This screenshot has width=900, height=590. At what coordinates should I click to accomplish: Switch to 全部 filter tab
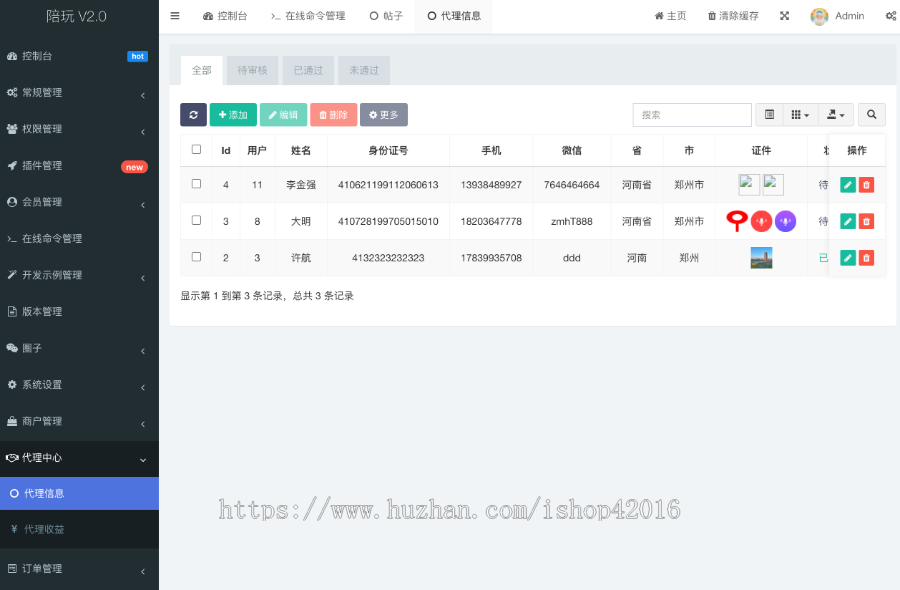tap(201, 71)
